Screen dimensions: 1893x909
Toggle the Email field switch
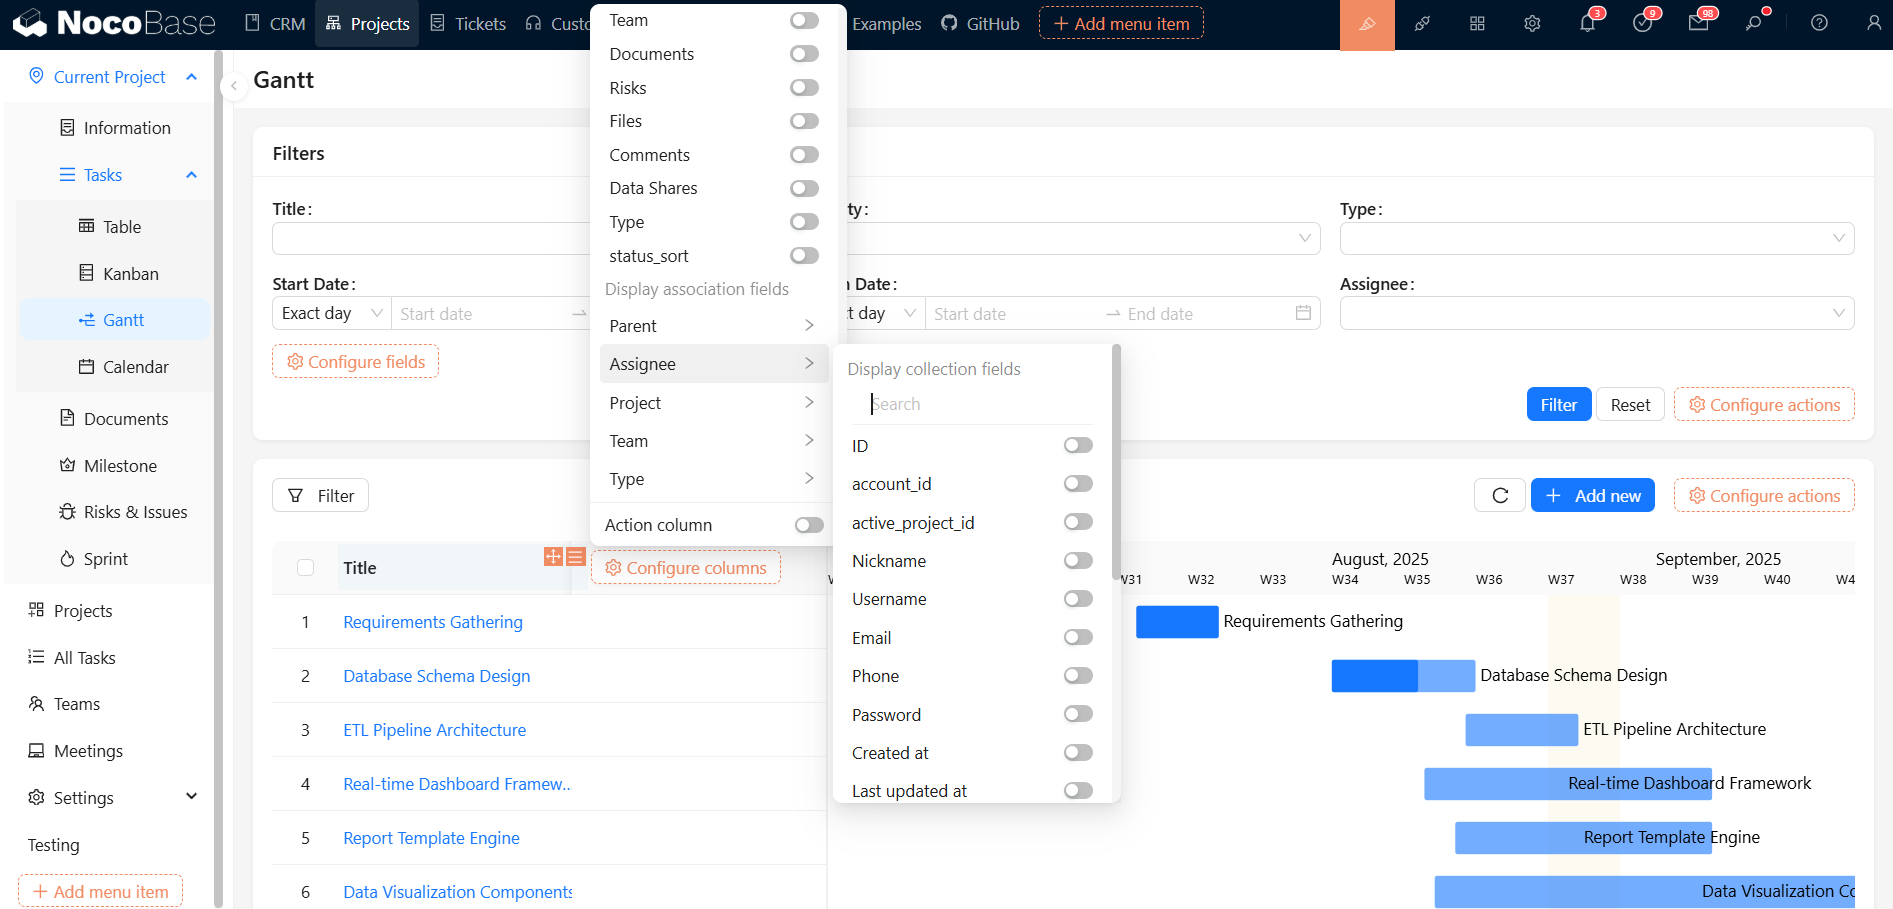tap(1077, 638)
